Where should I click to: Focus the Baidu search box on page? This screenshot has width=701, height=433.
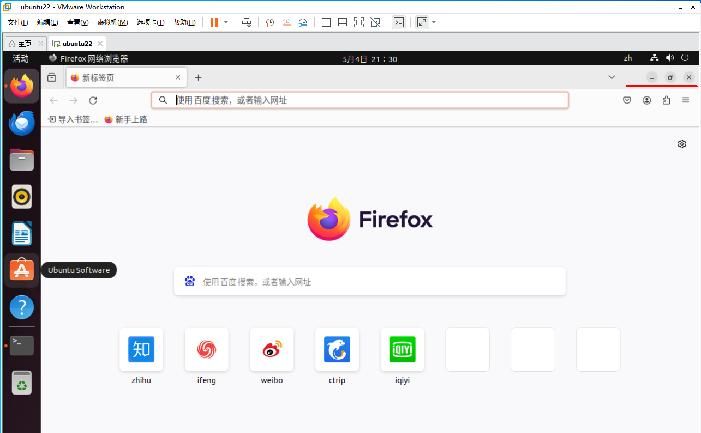pos(370,282)
